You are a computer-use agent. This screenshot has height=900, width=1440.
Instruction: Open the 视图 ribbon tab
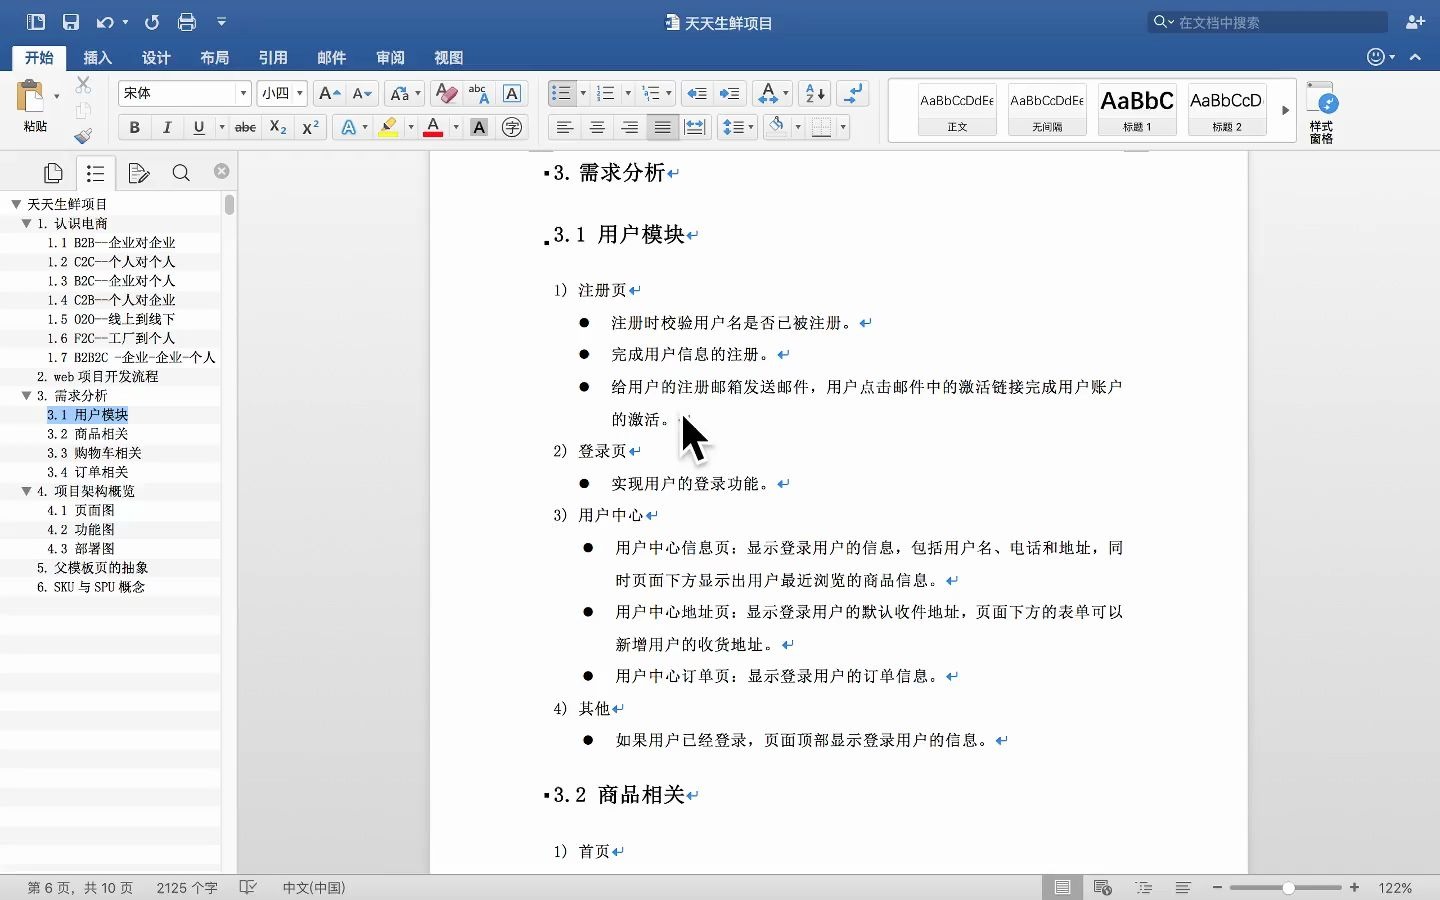click(448, 58)
